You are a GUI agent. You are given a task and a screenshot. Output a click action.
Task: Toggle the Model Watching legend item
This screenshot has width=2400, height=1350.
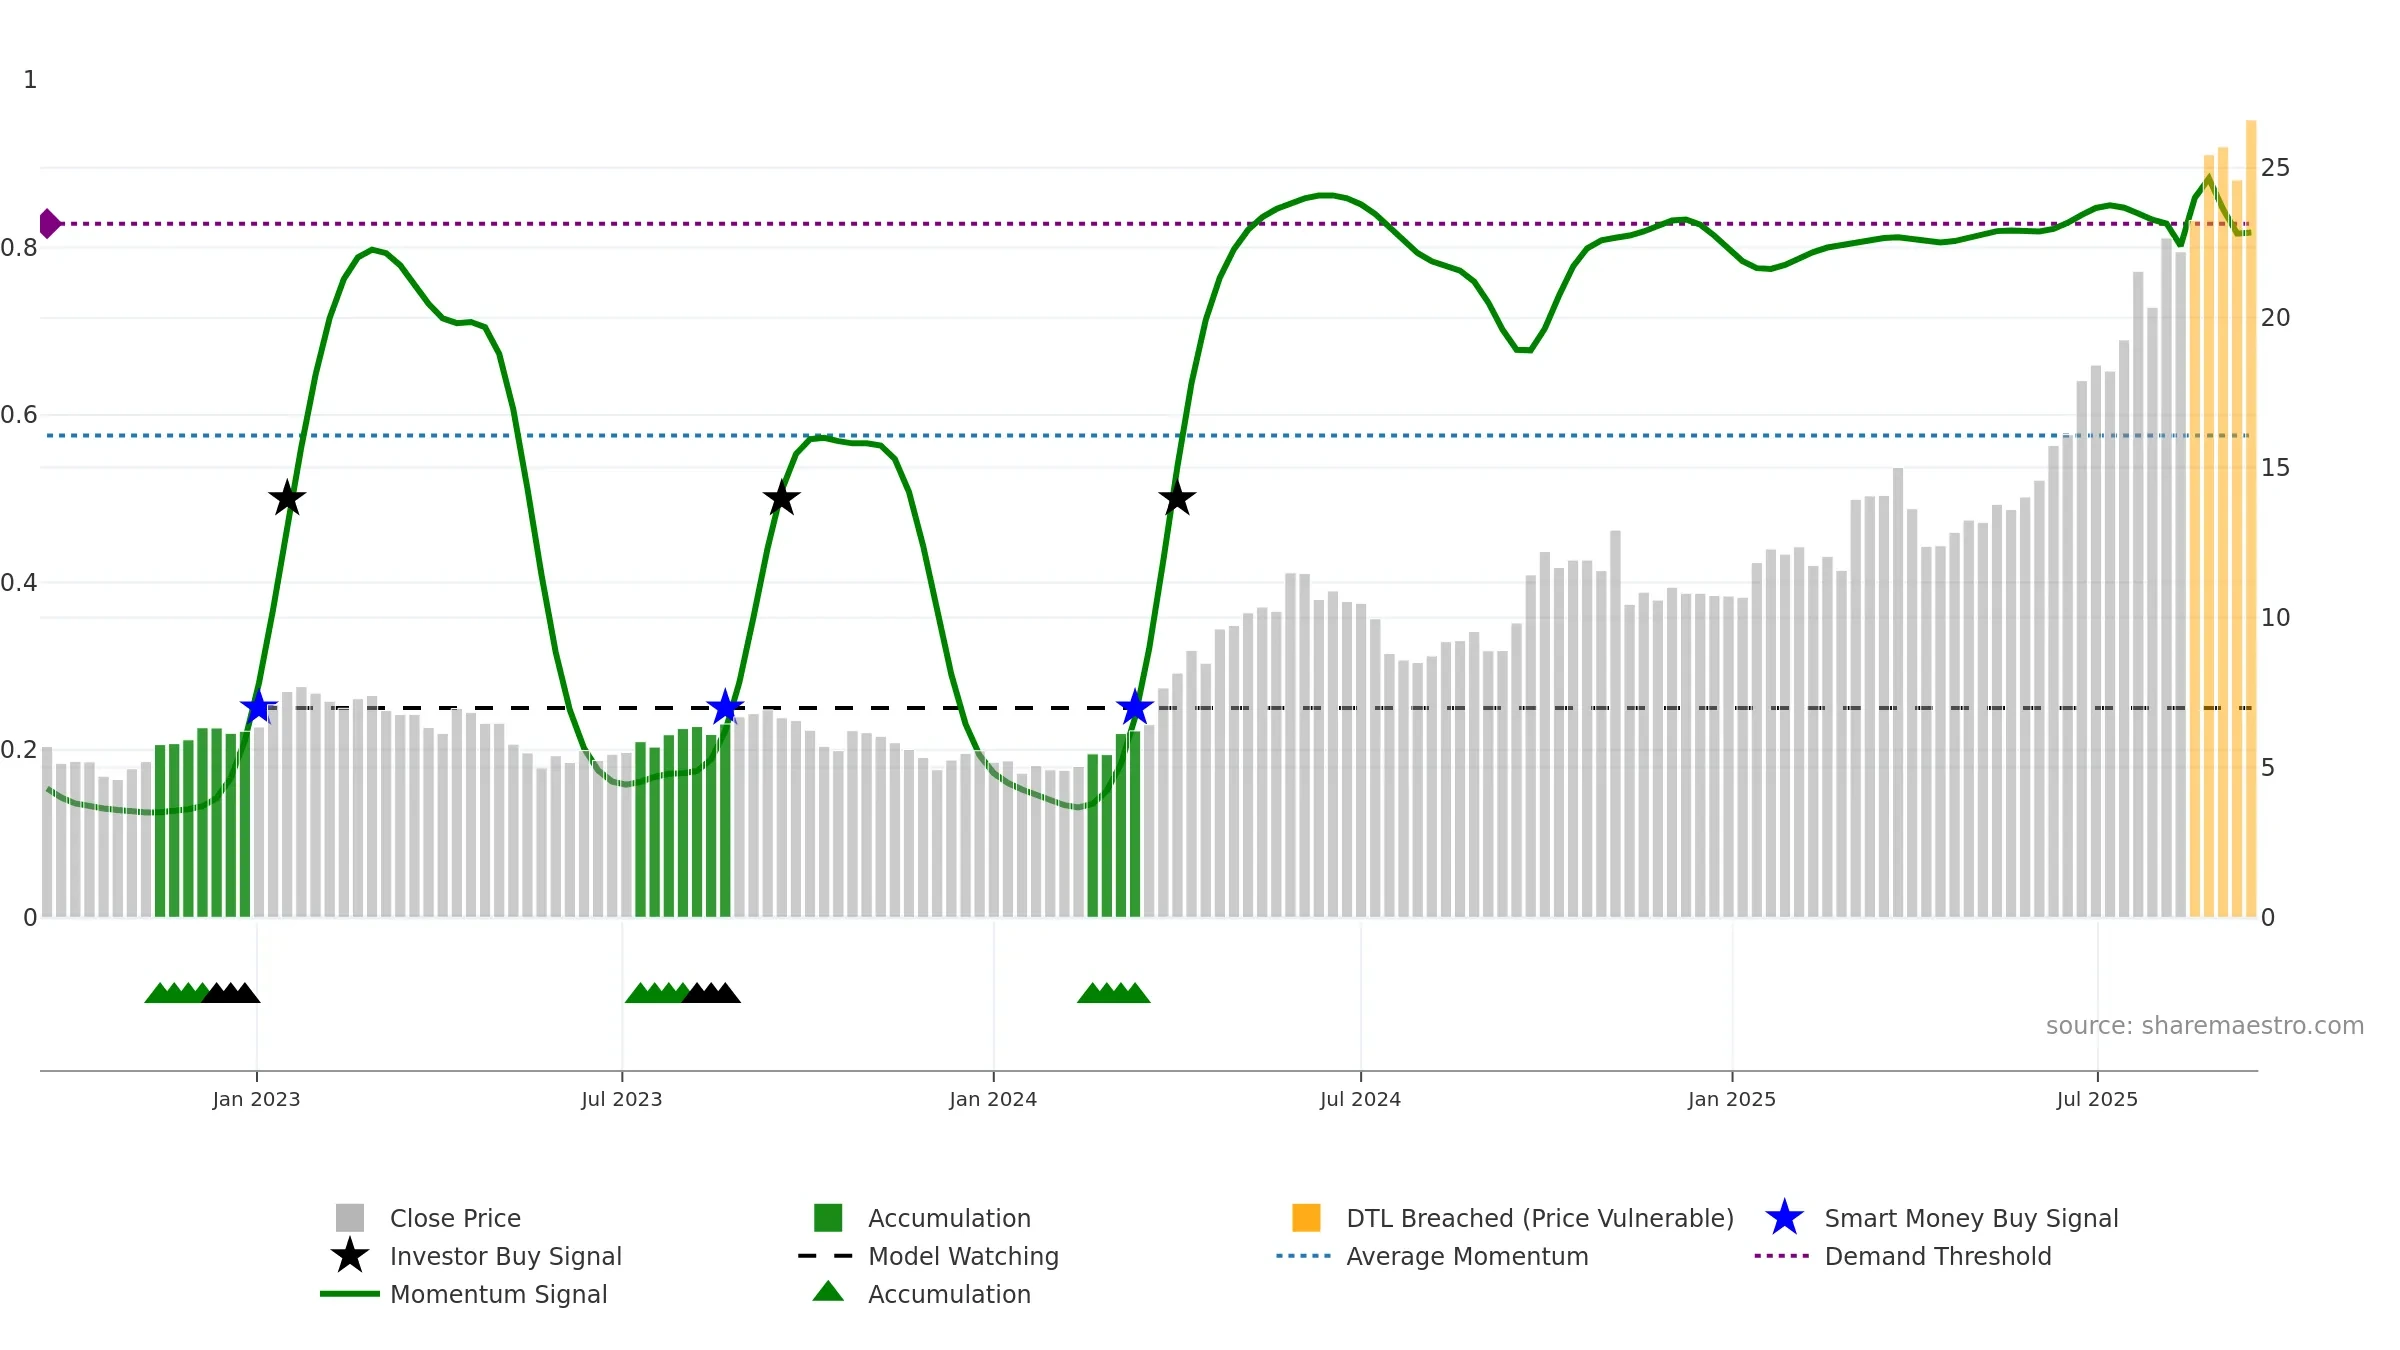pyautogui.click(x=962, y=1256)
